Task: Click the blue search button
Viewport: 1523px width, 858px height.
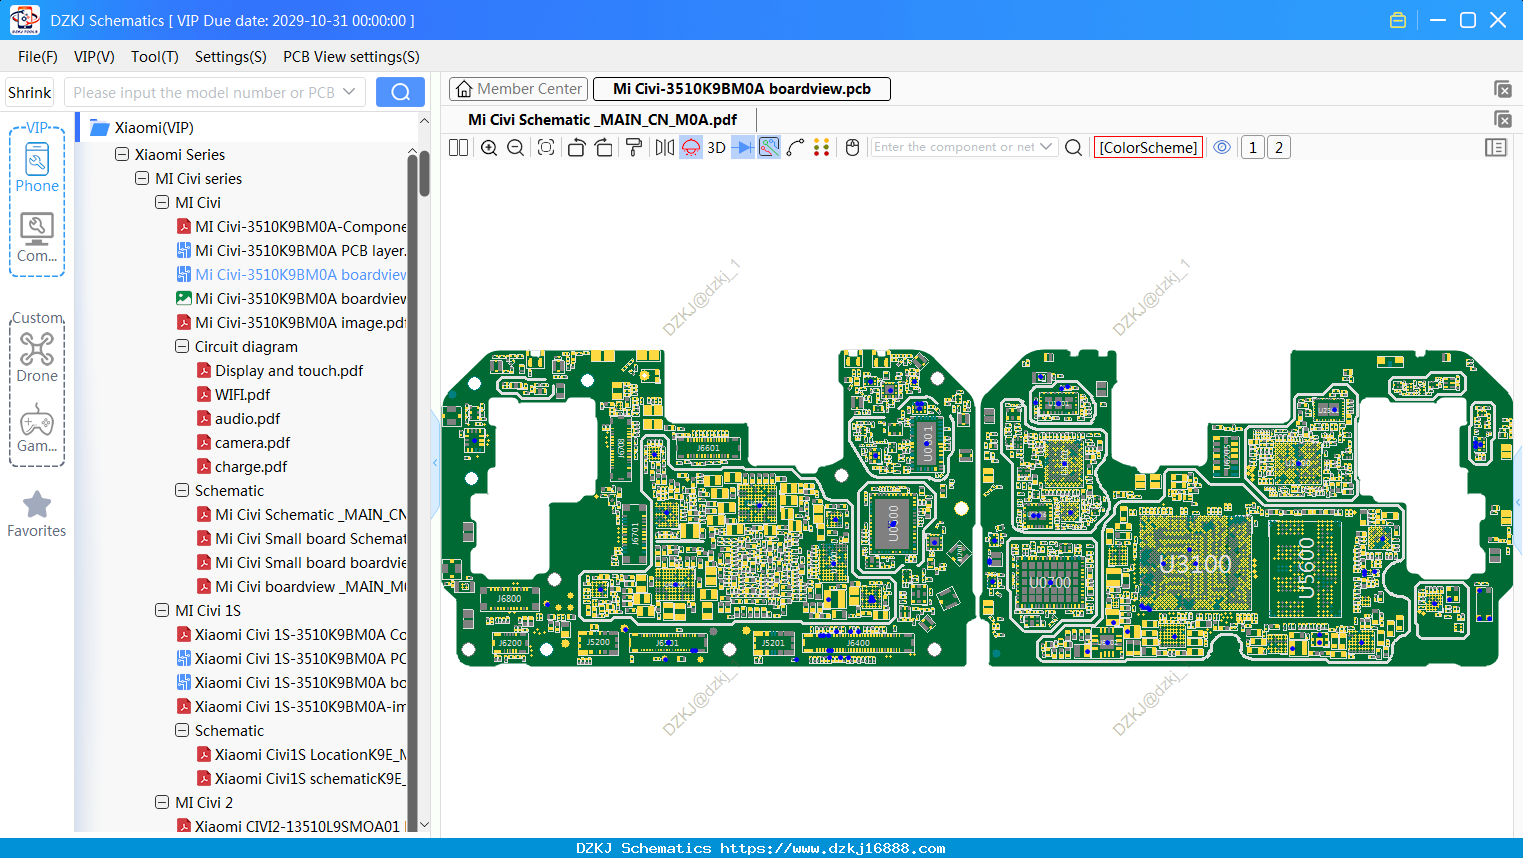Action: 400,92
